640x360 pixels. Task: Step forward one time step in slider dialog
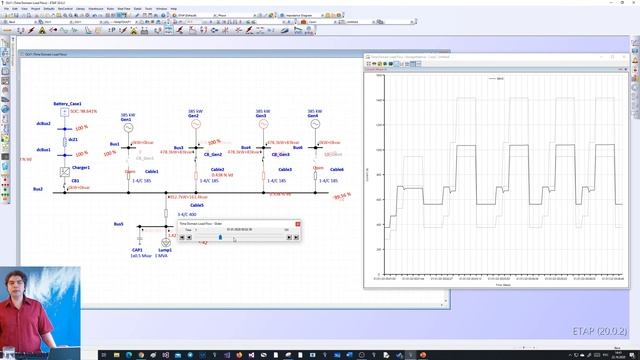pyautogui.click(x=289, y=238)
